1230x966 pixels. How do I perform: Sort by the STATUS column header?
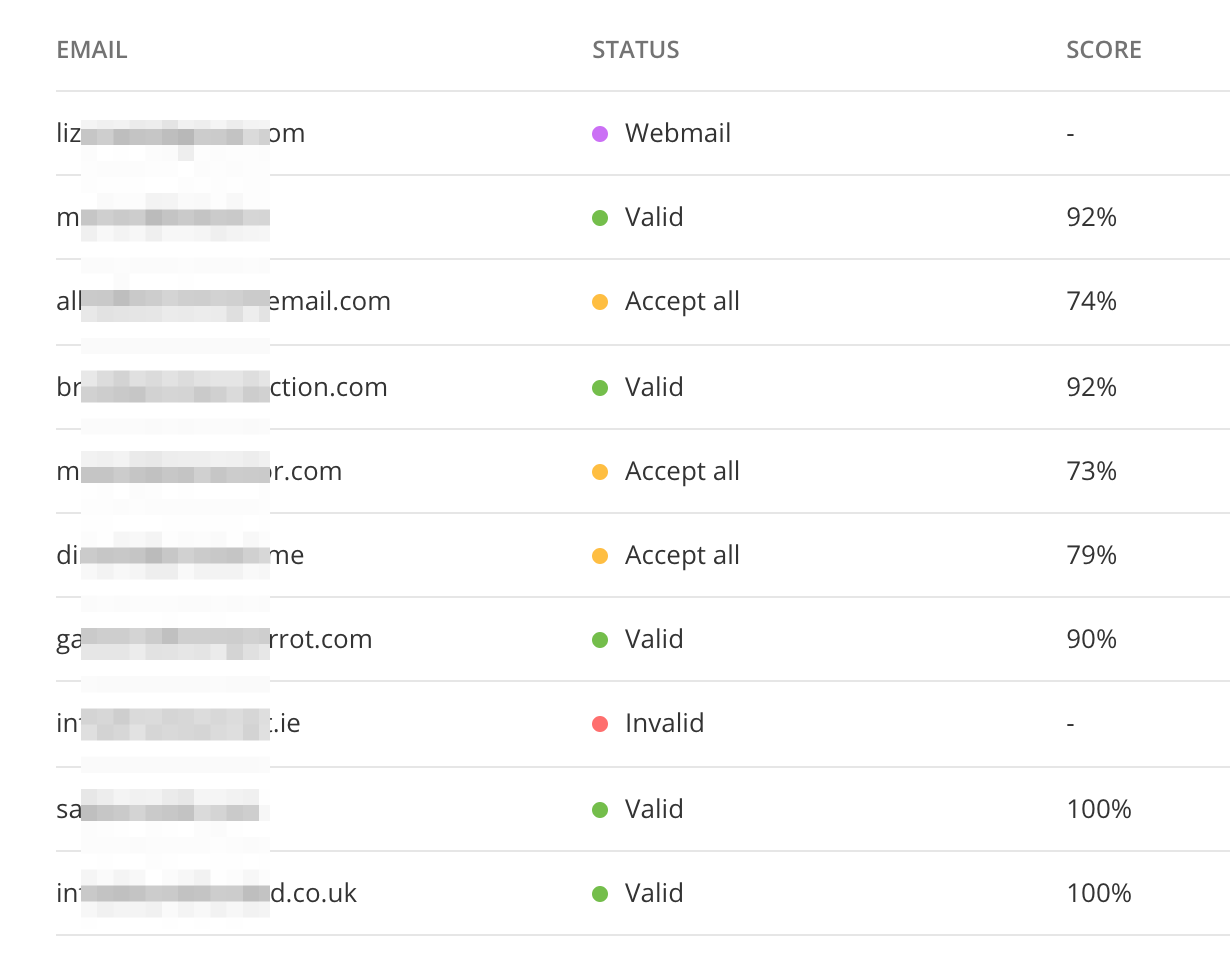tap(635, 49)
